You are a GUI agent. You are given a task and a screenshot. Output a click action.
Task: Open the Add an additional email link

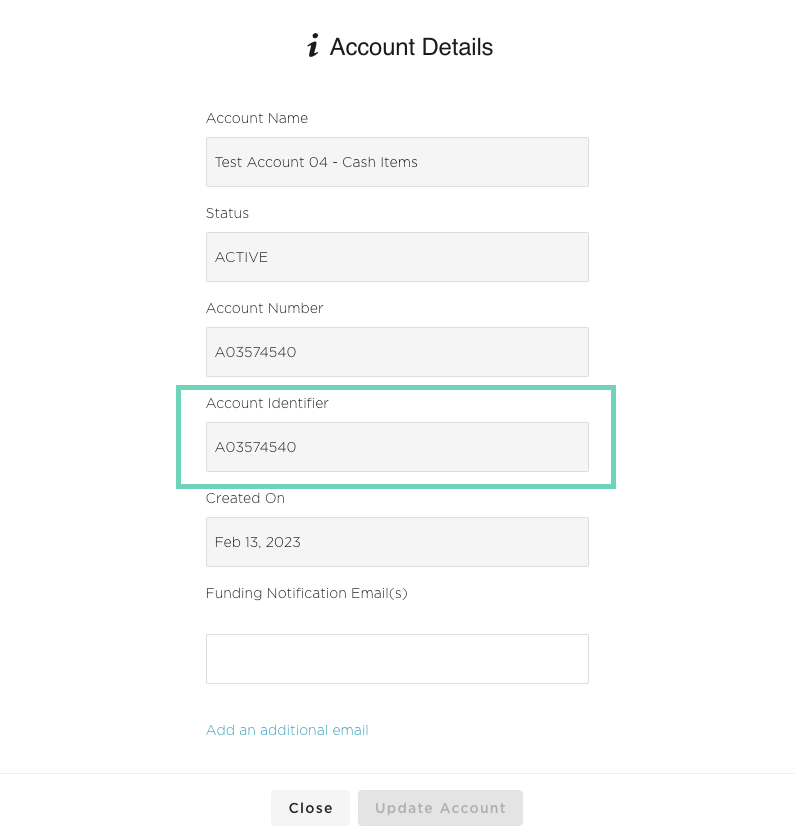(287, 730)
